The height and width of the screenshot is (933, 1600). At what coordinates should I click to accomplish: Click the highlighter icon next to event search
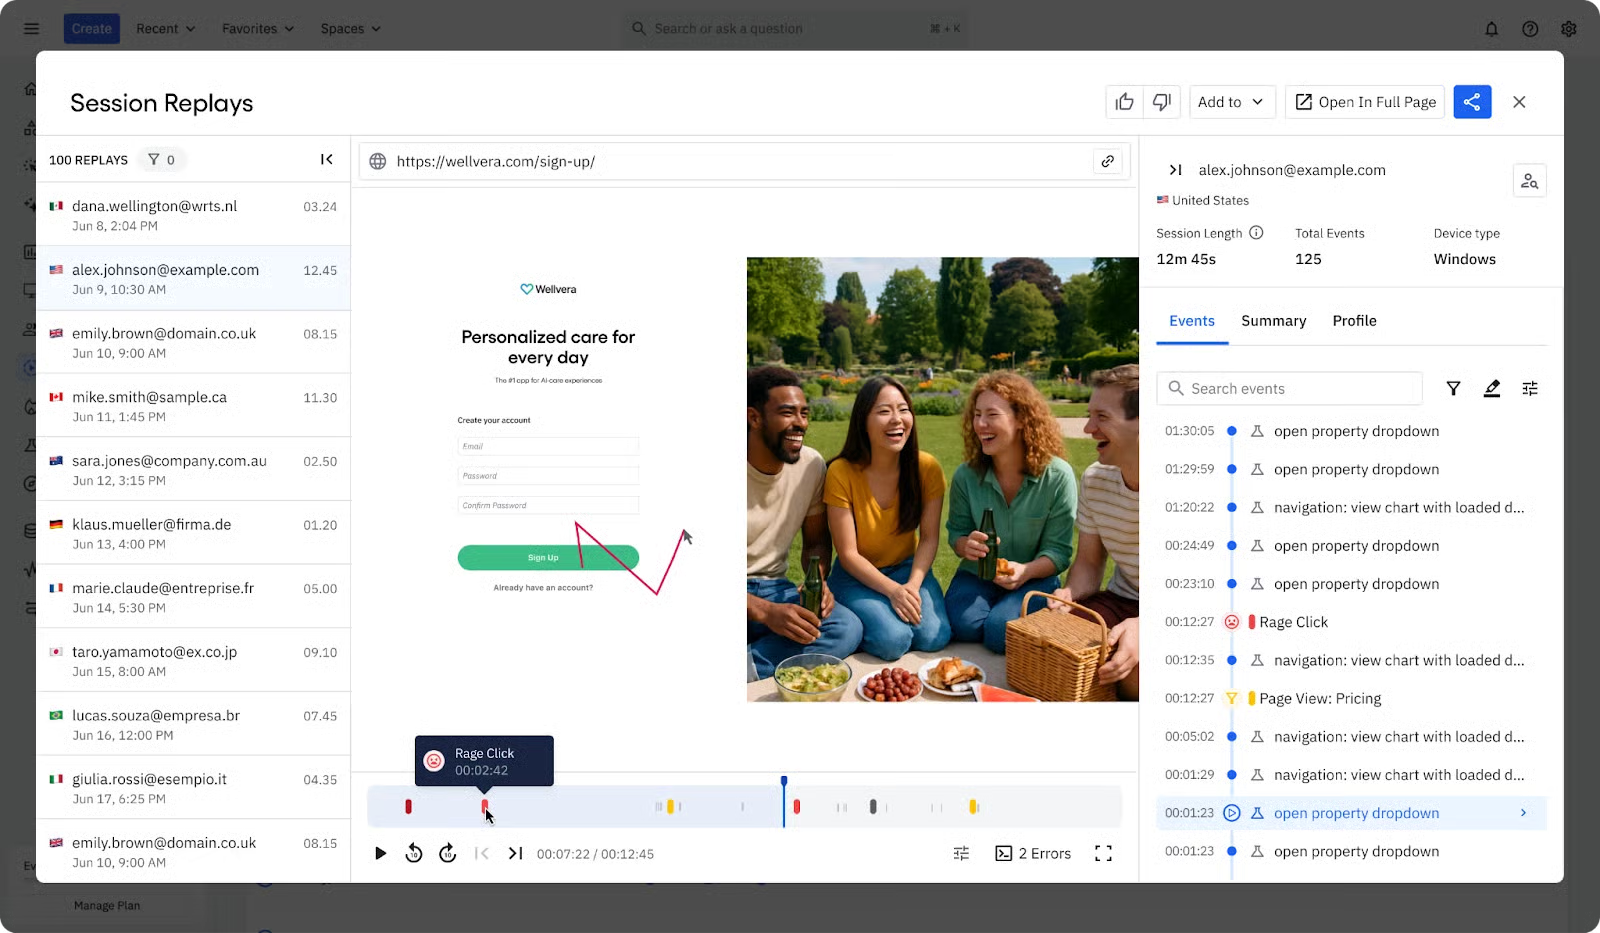tap(1492, 389)
